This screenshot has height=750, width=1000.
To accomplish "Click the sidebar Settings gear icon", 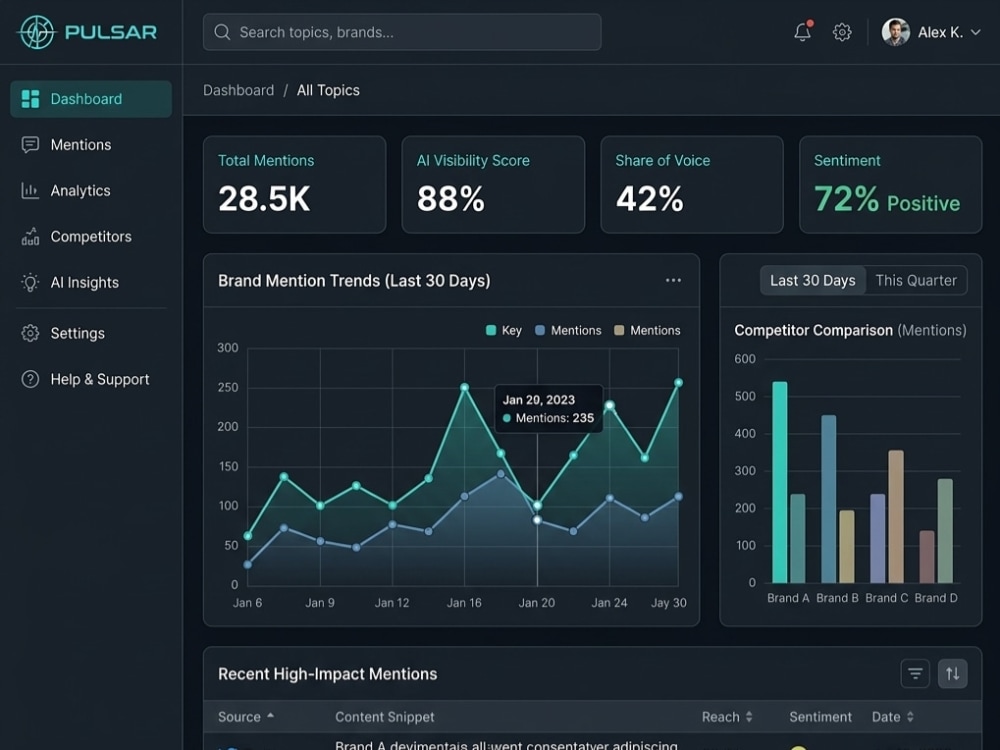I will pyautogui.click(x=30, y=334).
